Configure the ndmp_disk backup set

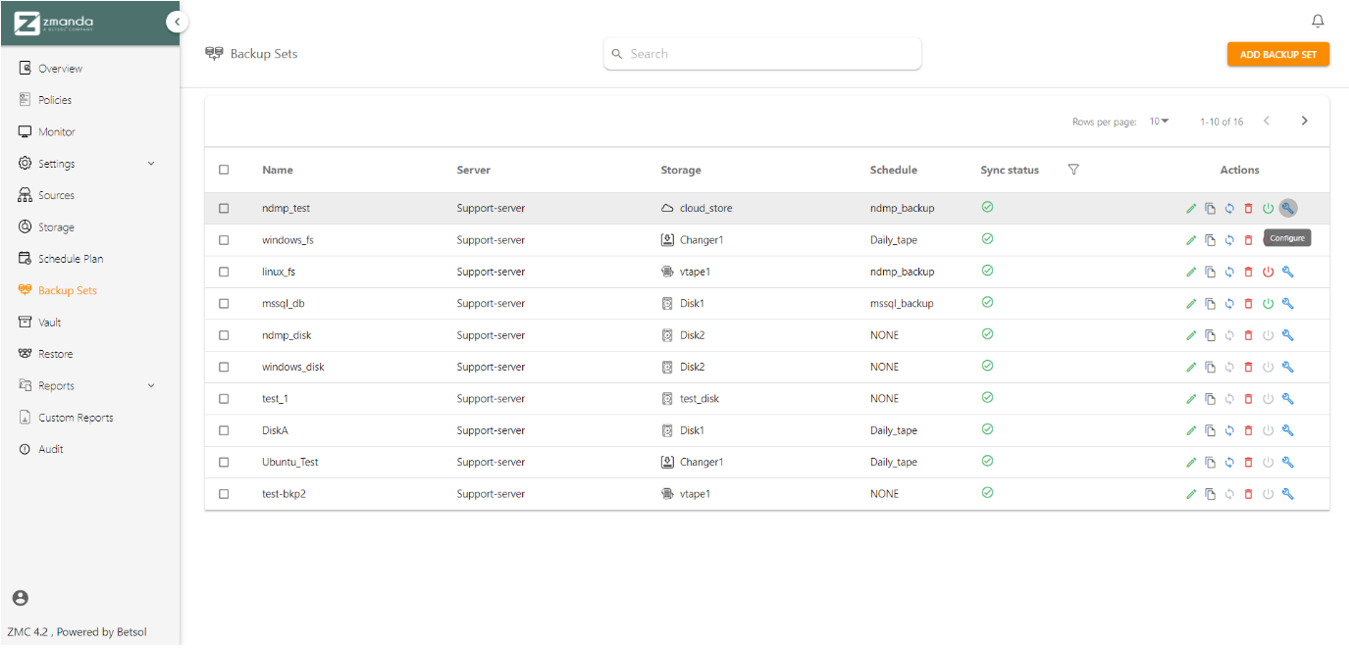coord(1288,335)
